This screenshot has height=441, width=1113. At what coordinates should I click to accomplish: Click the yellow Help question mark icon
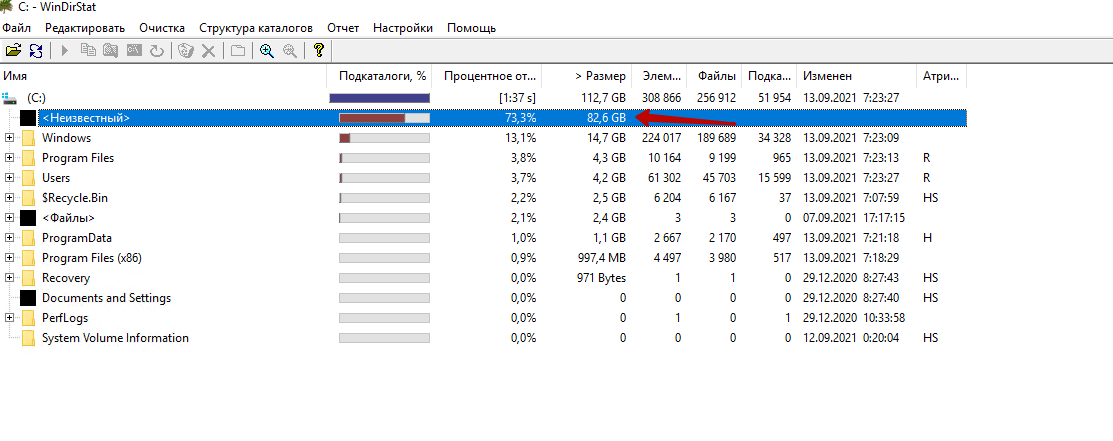click(x=319, y=50)
